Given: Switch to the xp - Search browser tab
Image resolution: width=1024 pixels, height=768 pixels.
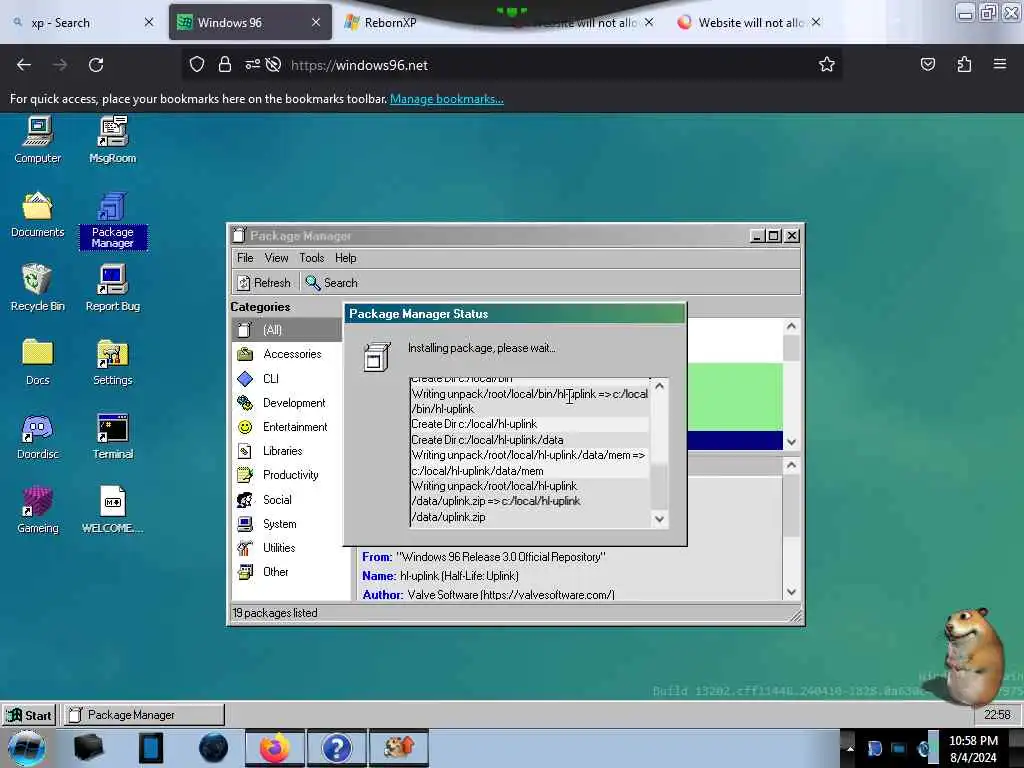Looking at the screenshot, I should (x=82, y=22).
